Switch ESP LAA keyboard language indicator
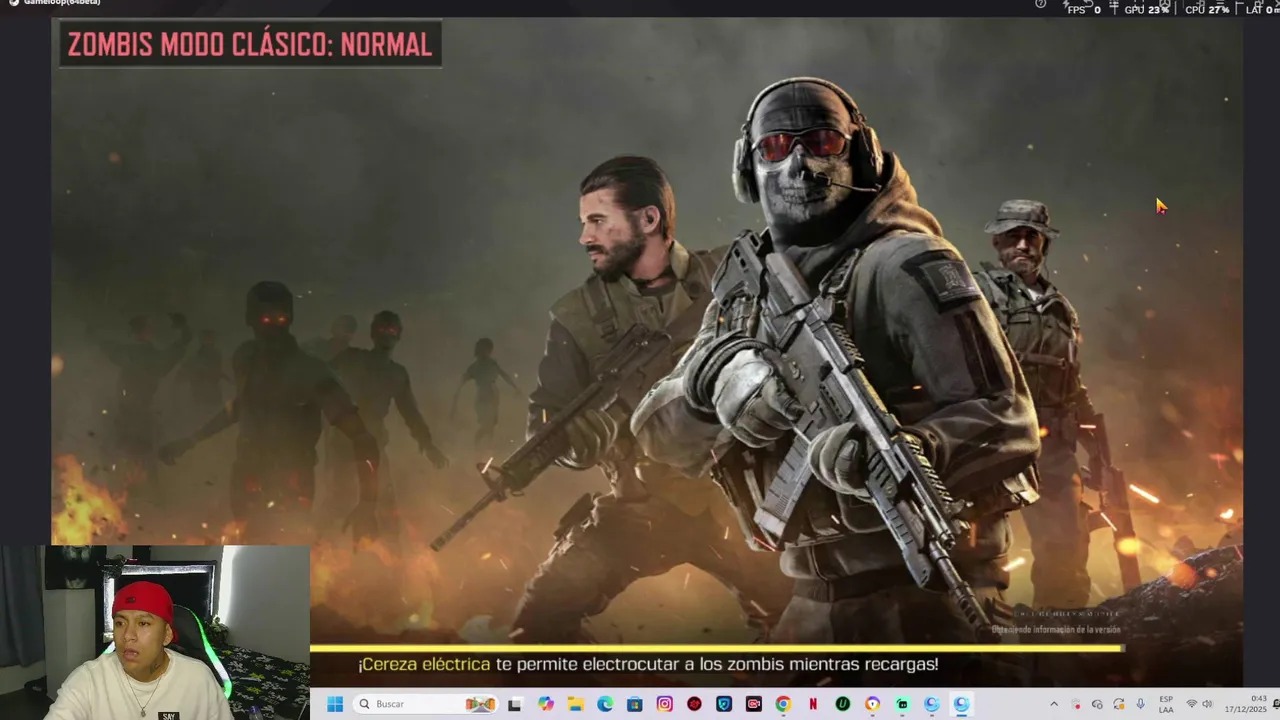 1166,704
